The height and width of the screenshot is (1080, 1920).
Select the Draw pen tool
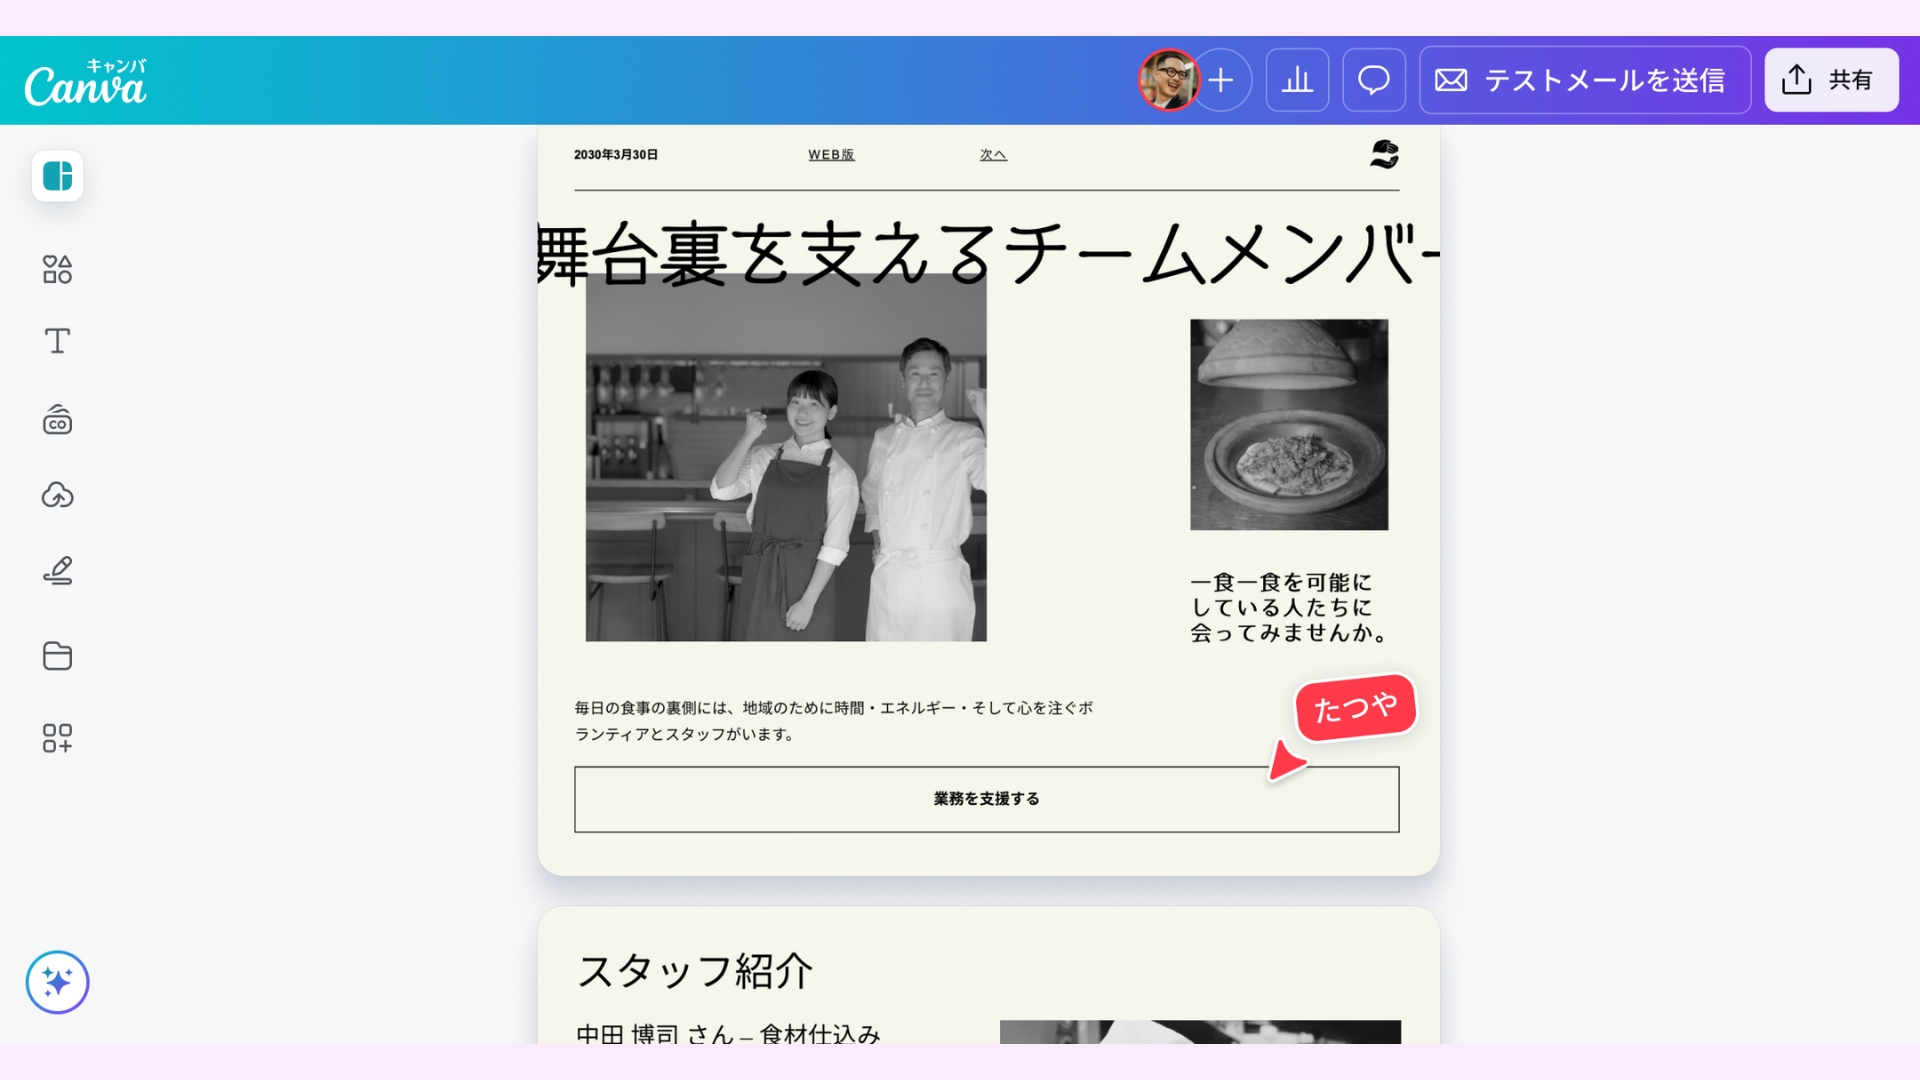pyautogui.click(x=57, y=570)
